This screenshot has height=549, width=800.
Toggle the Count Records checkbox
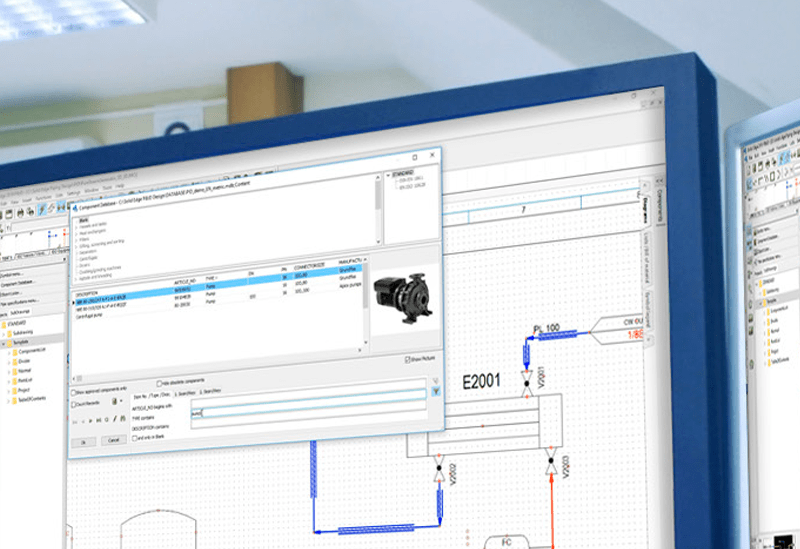click(x=73, y=405)
